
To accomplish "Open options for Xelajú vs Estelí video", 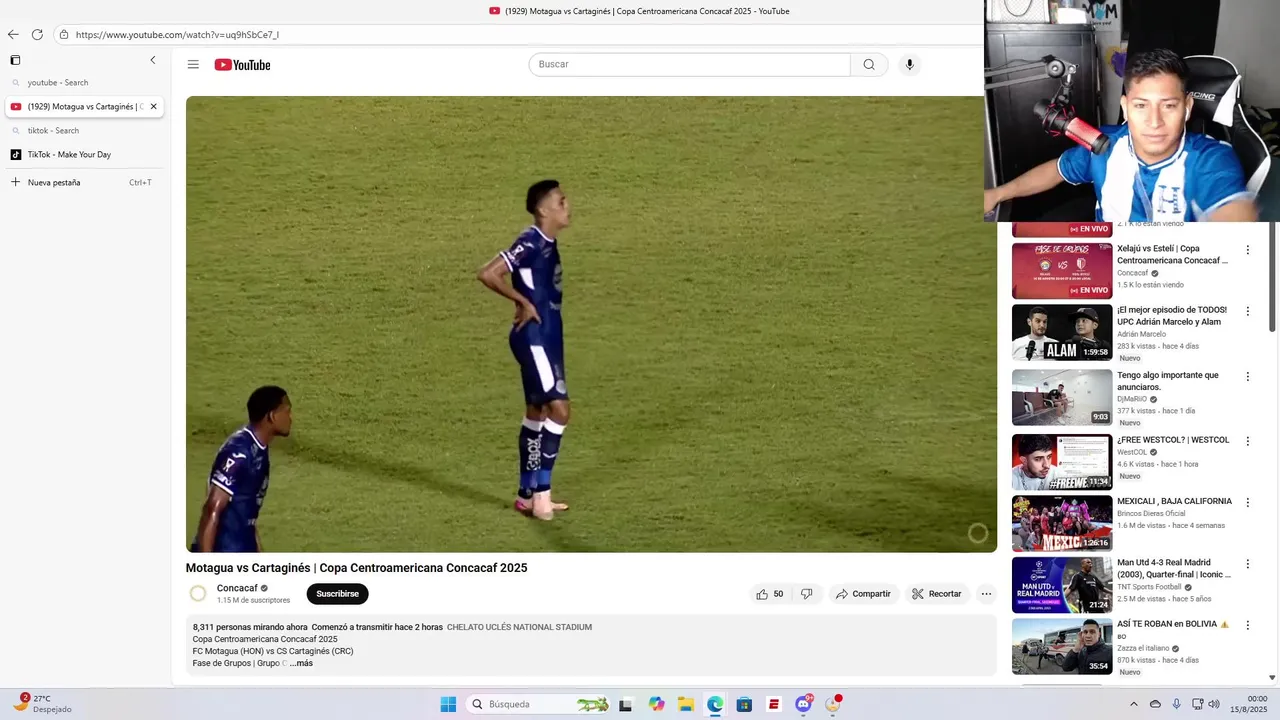I will (x=1247, y=250).
